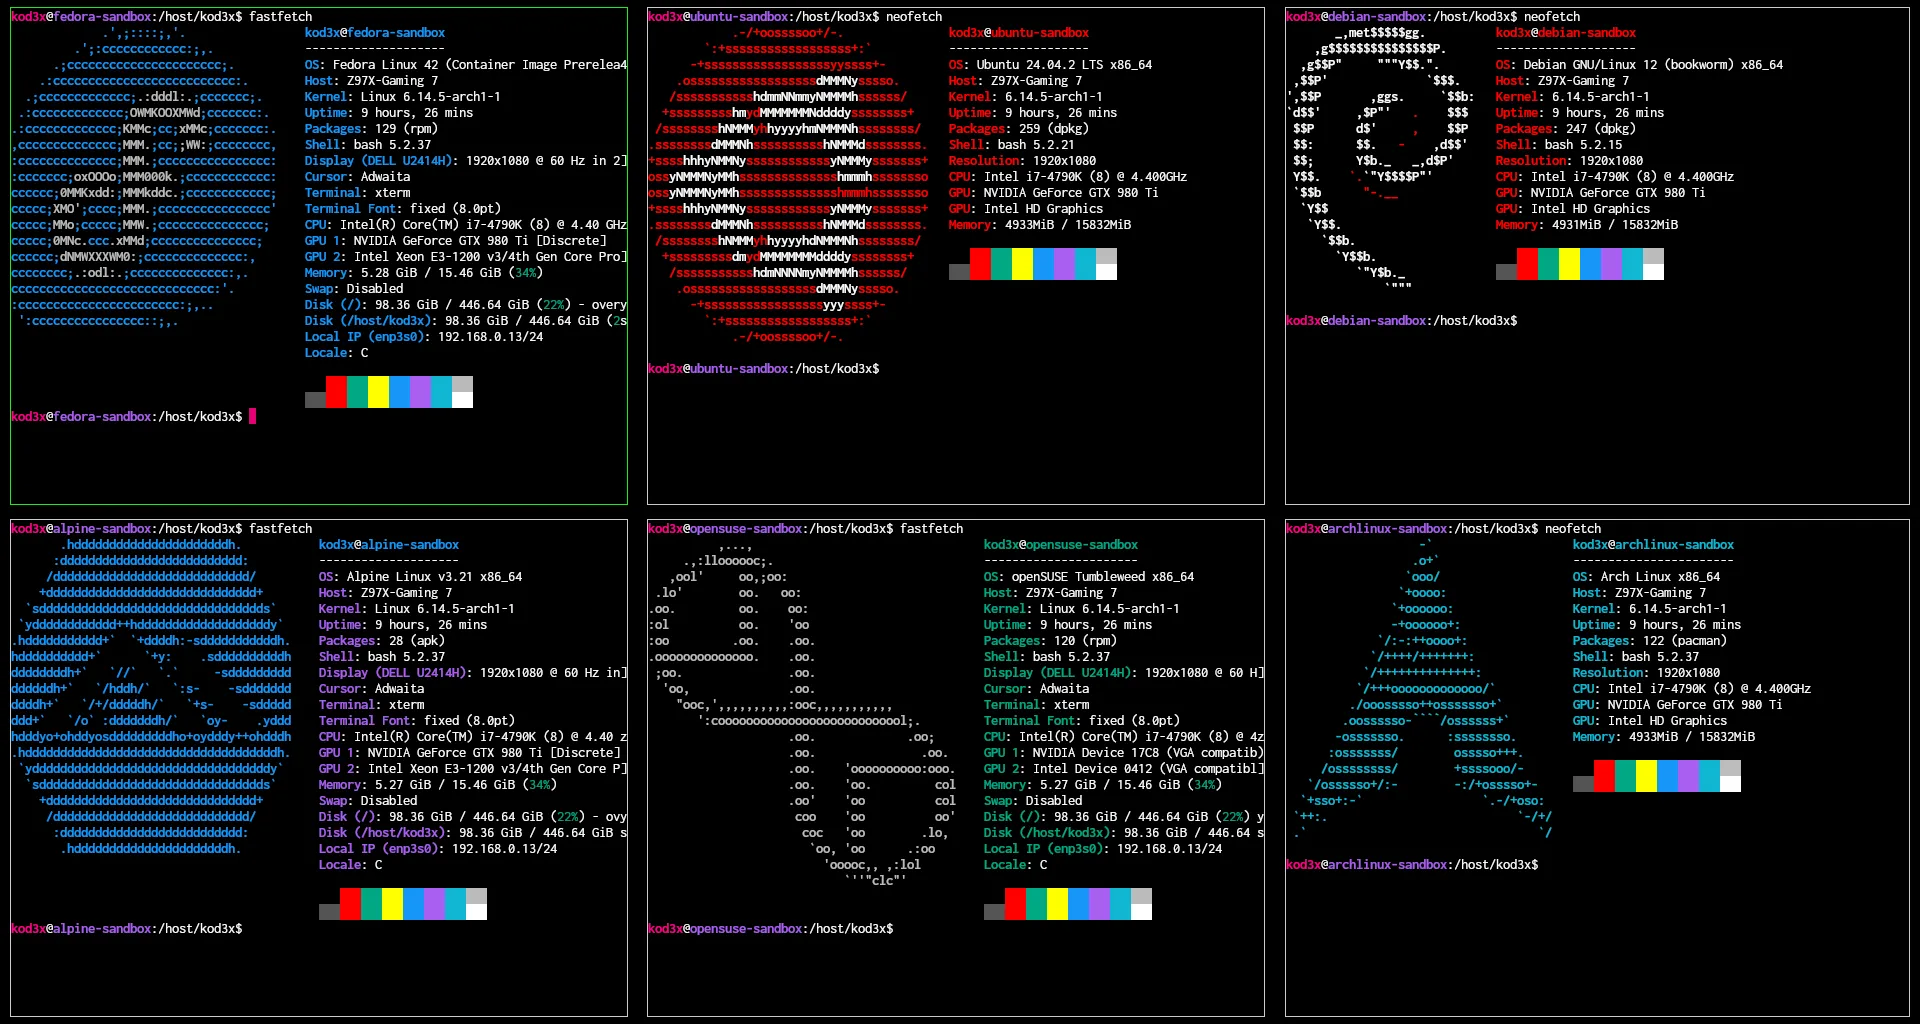Click the white swatch in fedora-sandbox color palette
The image size is (1920, 1024).
(x=462, y=400)
